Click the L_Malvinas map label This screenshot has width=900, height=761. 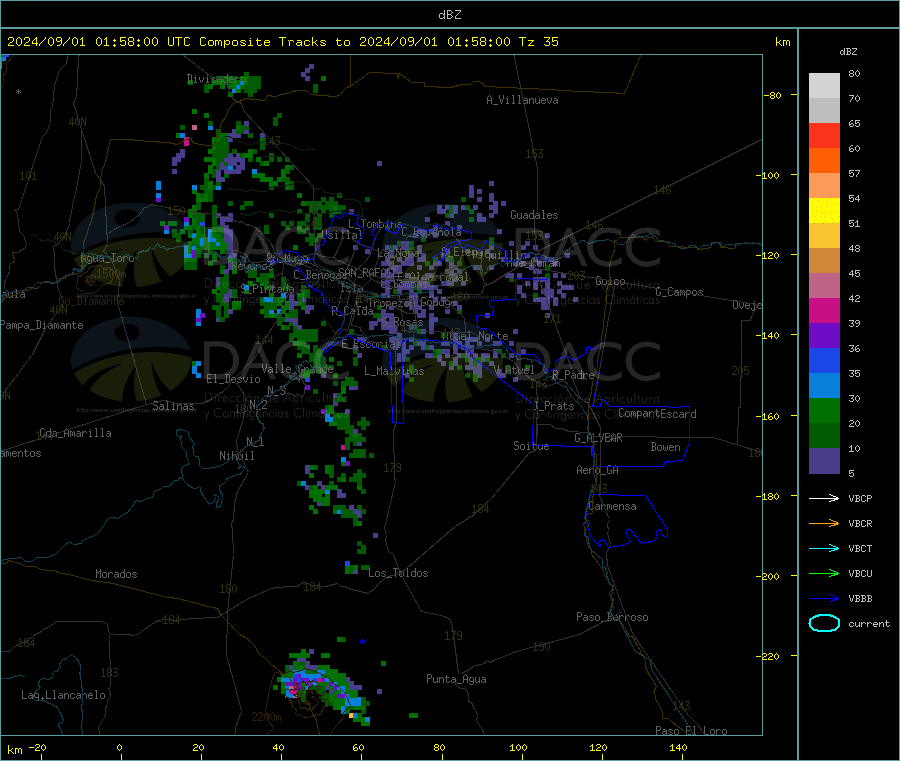tap(394, 372)
